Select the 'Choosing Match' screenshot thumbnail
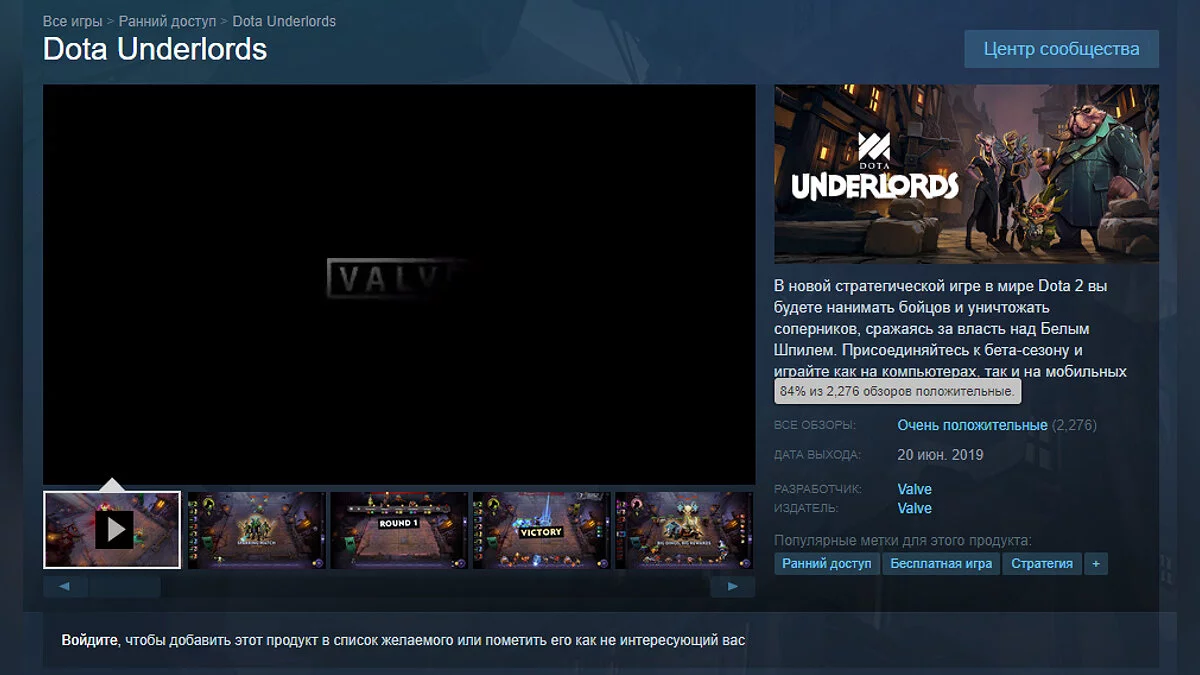The image size is (1200, 675). (x=257, y=530)
